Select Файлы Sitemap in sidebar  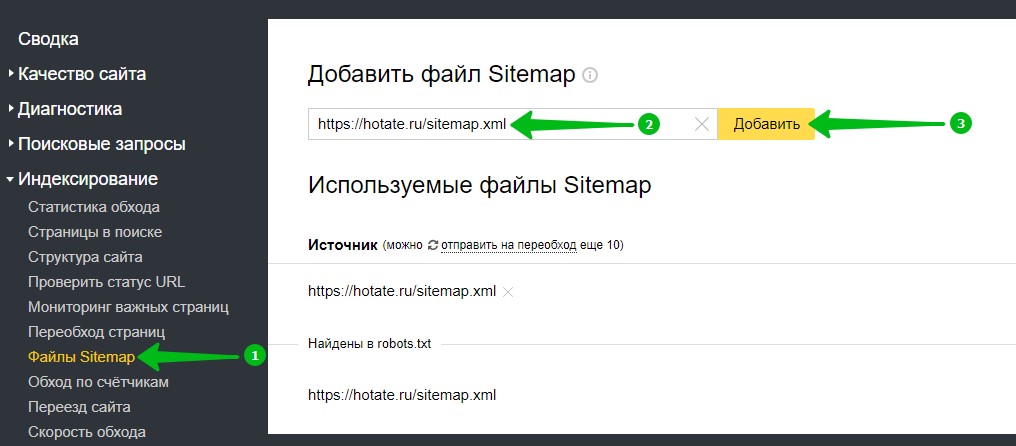[x=82, y=357]
